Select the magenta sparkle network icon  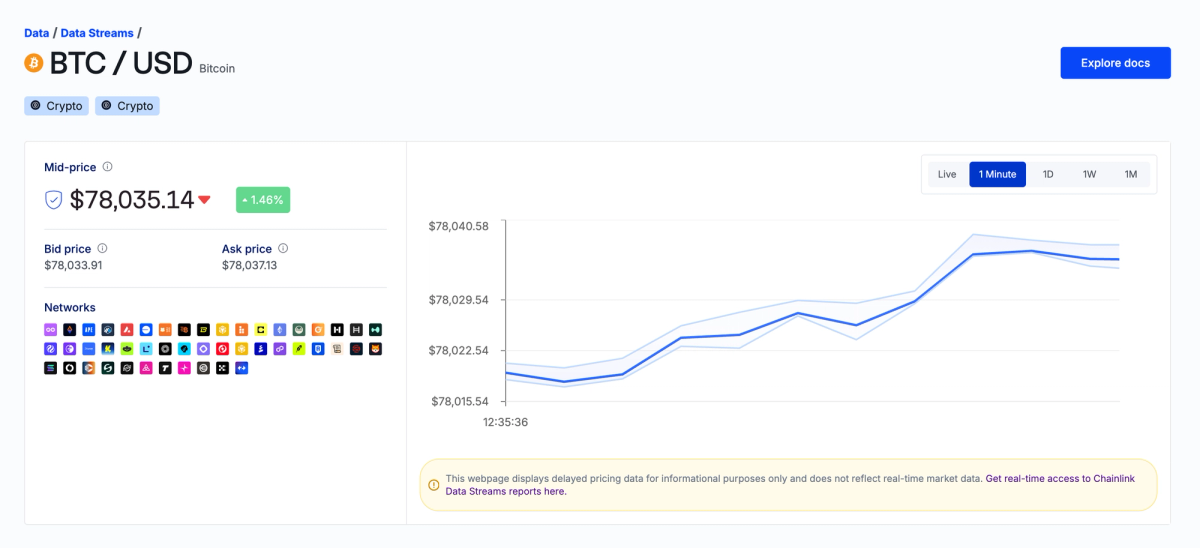184,368
